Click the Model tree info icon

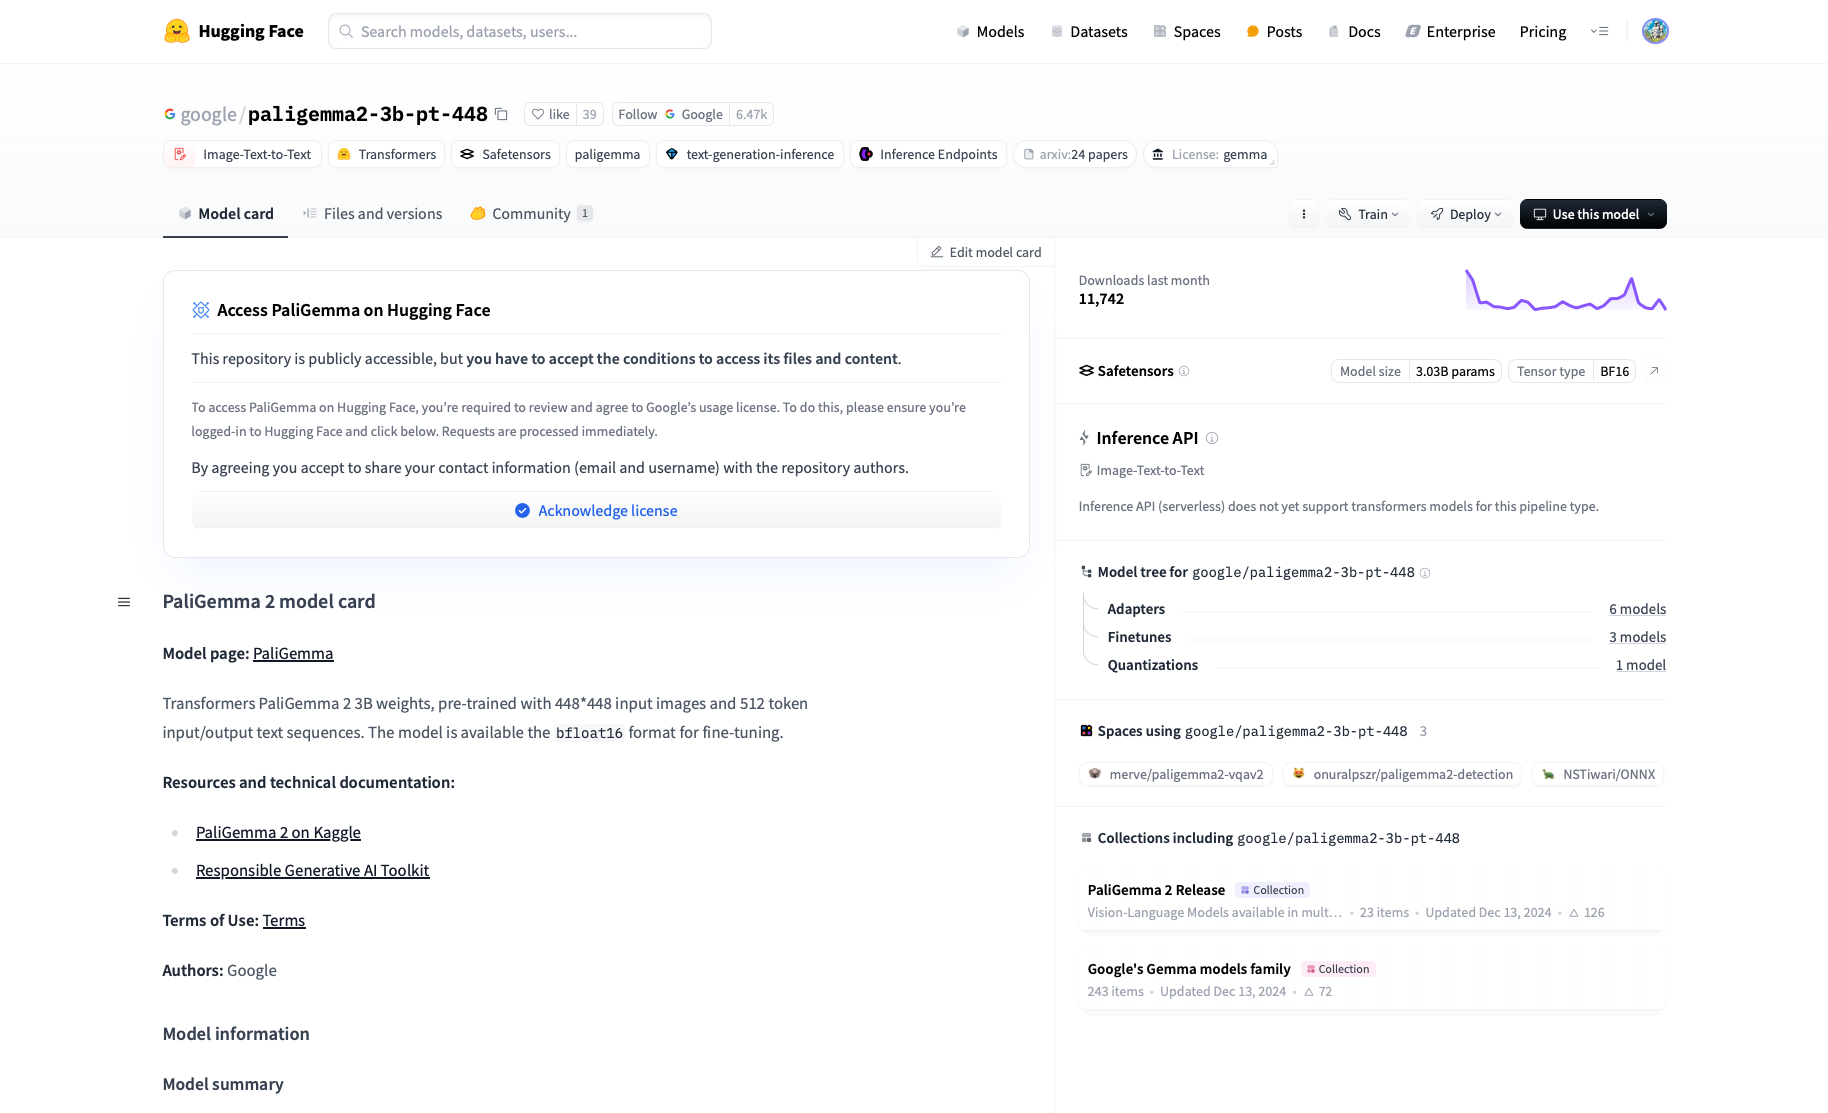[x=1425, y=573]
